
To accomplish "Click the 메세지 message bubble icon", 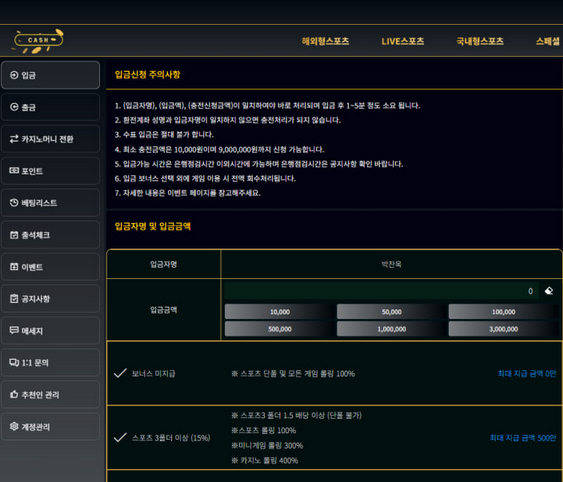I will pos(14,330).
